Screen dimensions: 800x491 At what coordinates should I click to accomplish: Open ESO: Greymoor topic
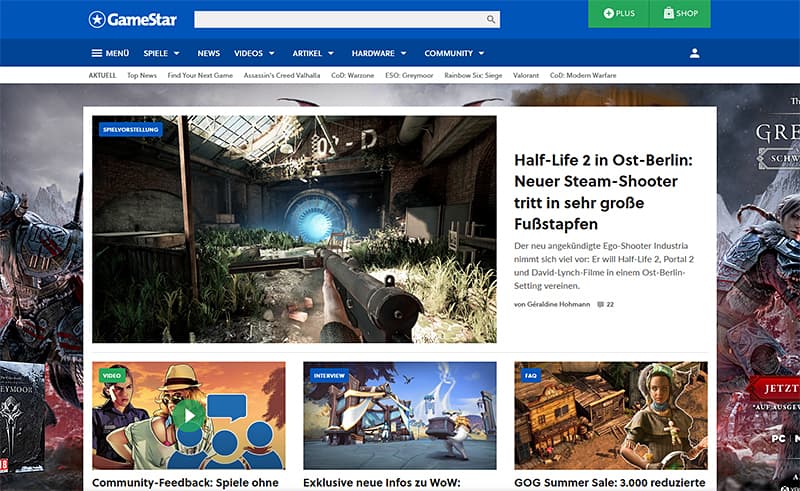pyautogui.click(x=409, y=75)
